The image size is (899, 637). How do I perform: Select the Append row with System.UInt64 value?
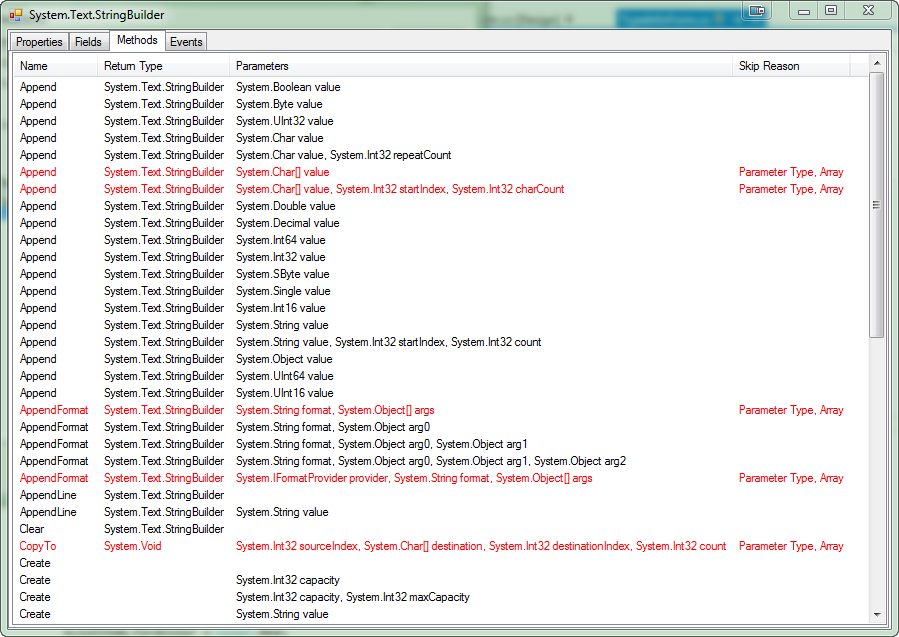[441, 376]
